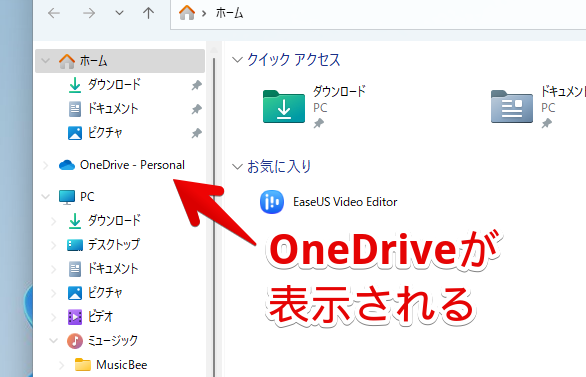Expand ピクチャ under PC
Viewport: 586px width, 377px height.
[53, 293]
